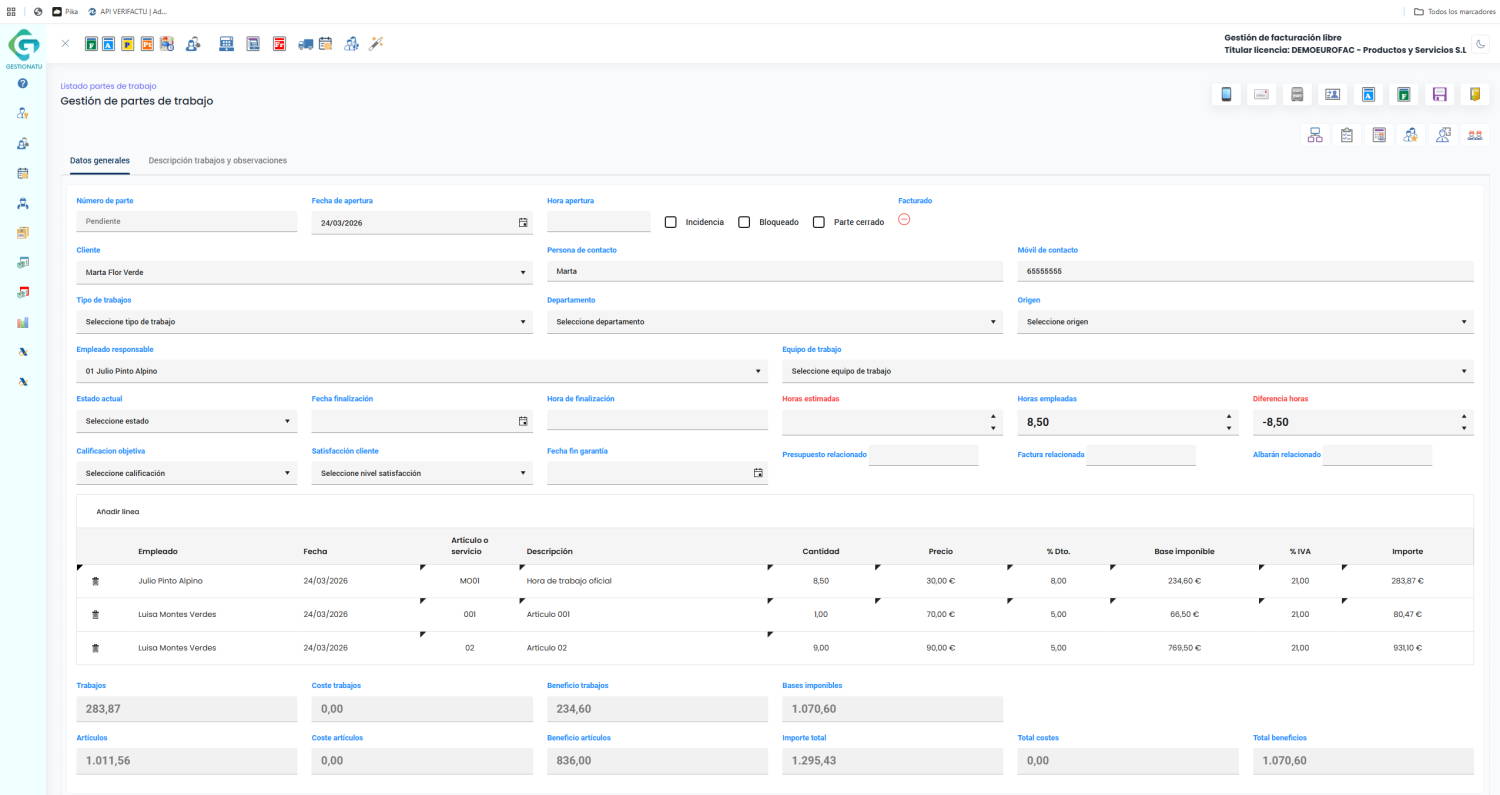
Task: Tick the Parte cerrado checkbox
Action: pos(819,222)
